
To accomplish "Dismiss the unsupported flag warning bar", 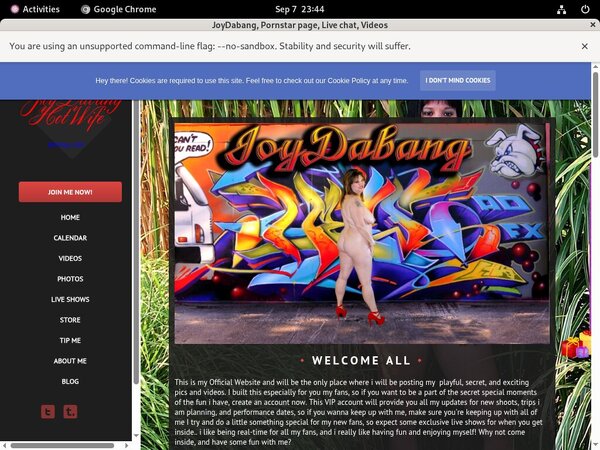I will 585,46.
